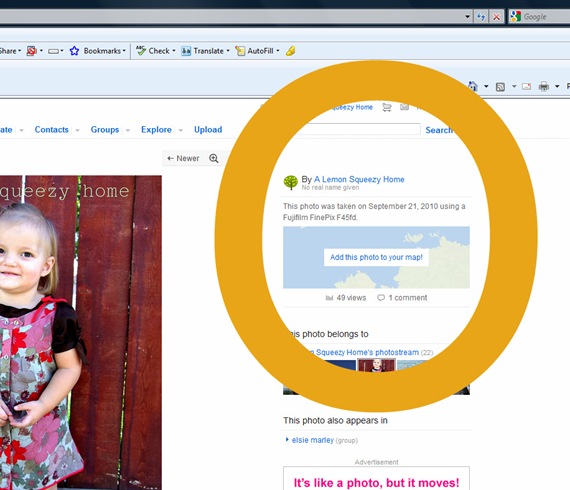The width and height of the screenshot is (570, 490).
Task: Click the yellow highlighter icon
Action: pos(290,51)
